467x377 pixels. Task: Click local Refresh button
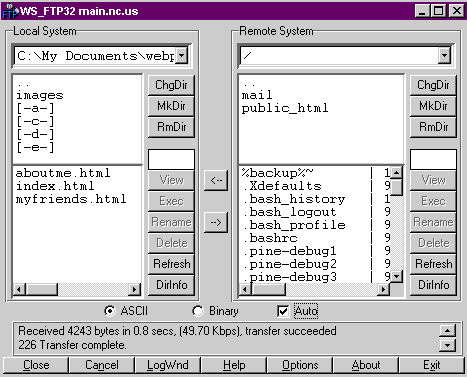[x=171, y=264]
